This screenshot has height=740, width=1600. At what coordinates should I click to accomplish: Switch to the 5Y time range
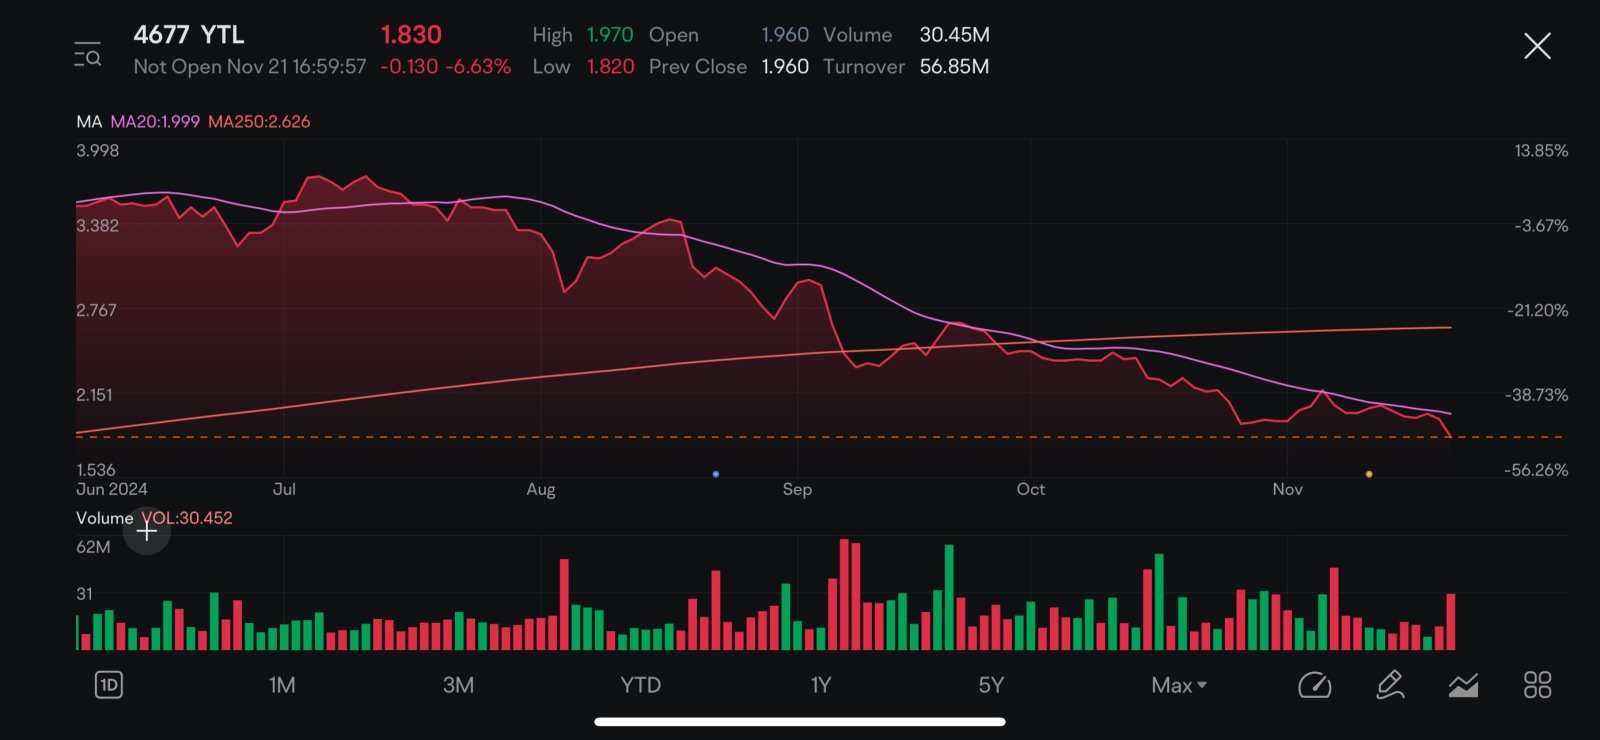(x=991, y=685)
